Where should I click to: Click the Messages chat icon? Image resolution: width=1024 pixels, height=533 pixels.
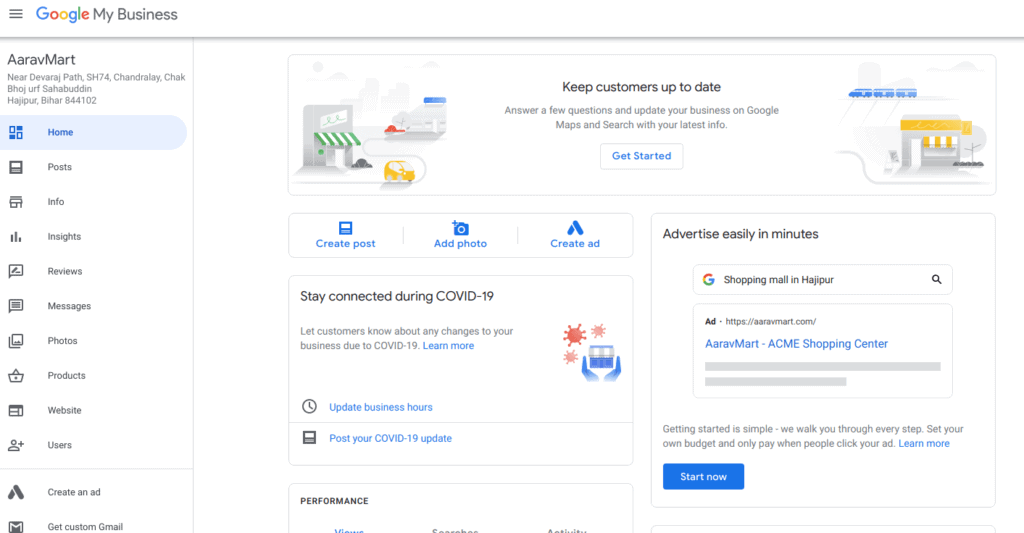(x=16, y=306)
